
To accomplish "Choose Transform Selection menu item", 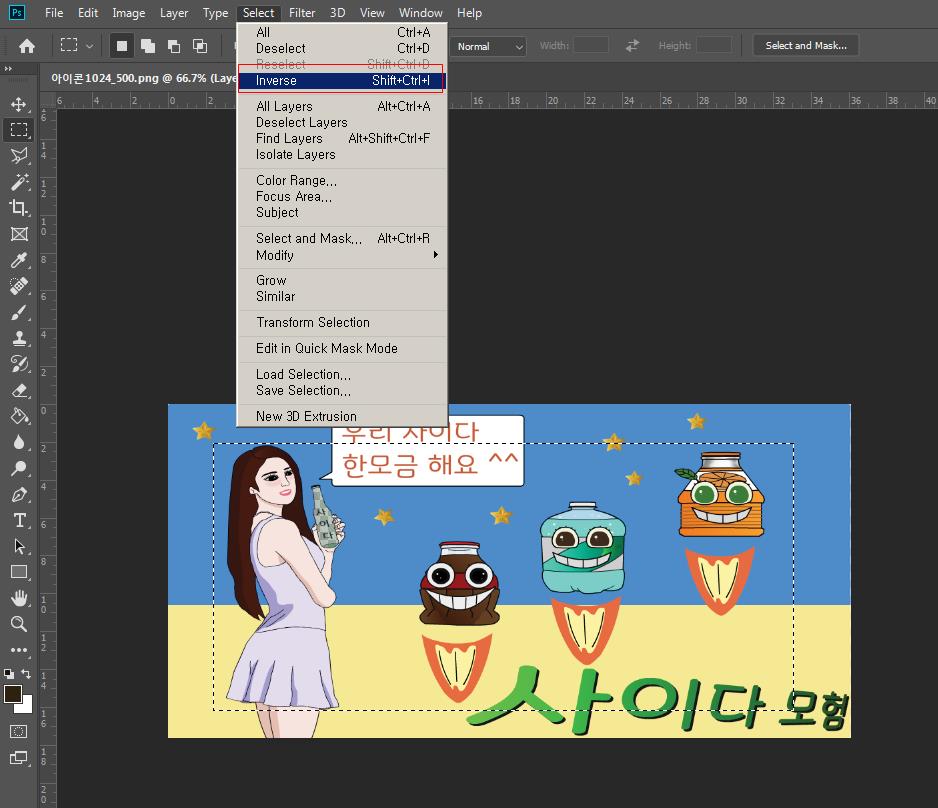I will point(342,322).
